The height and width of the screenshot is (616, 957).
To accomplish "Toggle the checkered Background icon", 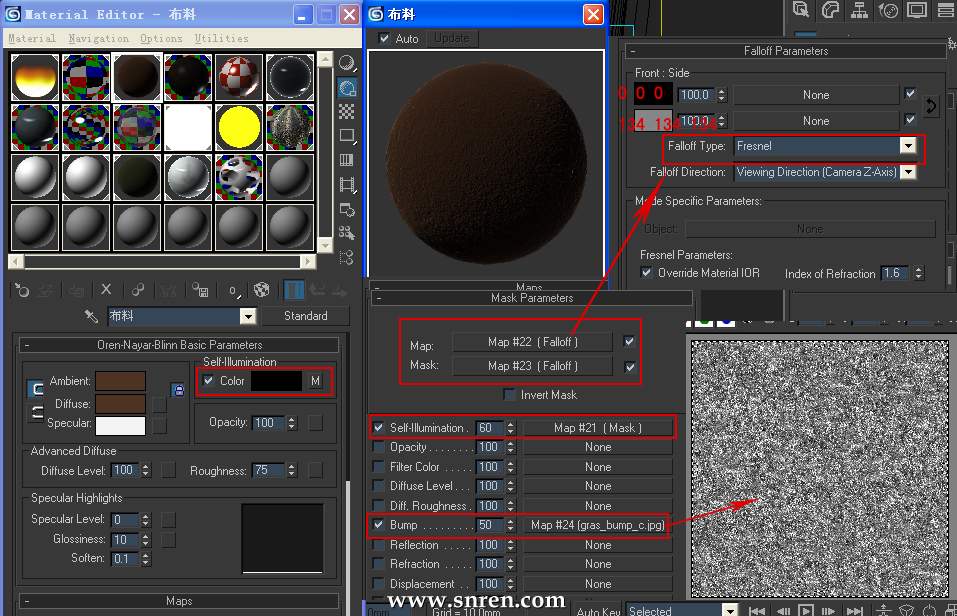I will click(x=347, y=112).
